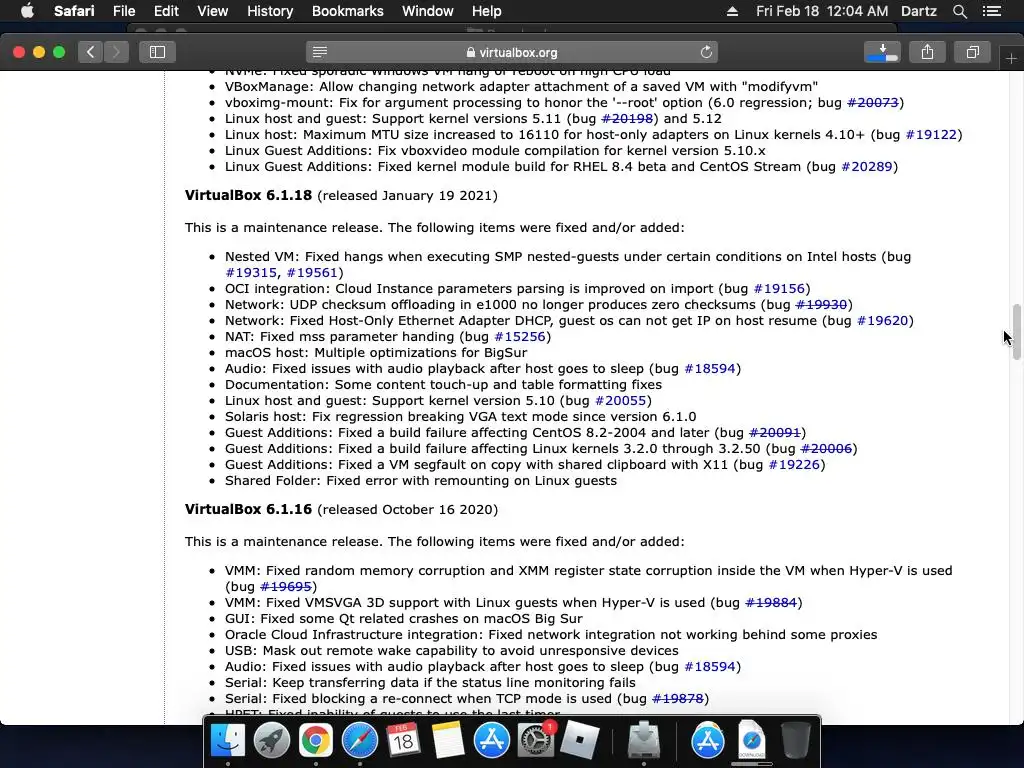Image resolution: width=1024 pixels, height=768 pixels.
Task: Open the Safari download file in Dock
Action: pos(752,741)
